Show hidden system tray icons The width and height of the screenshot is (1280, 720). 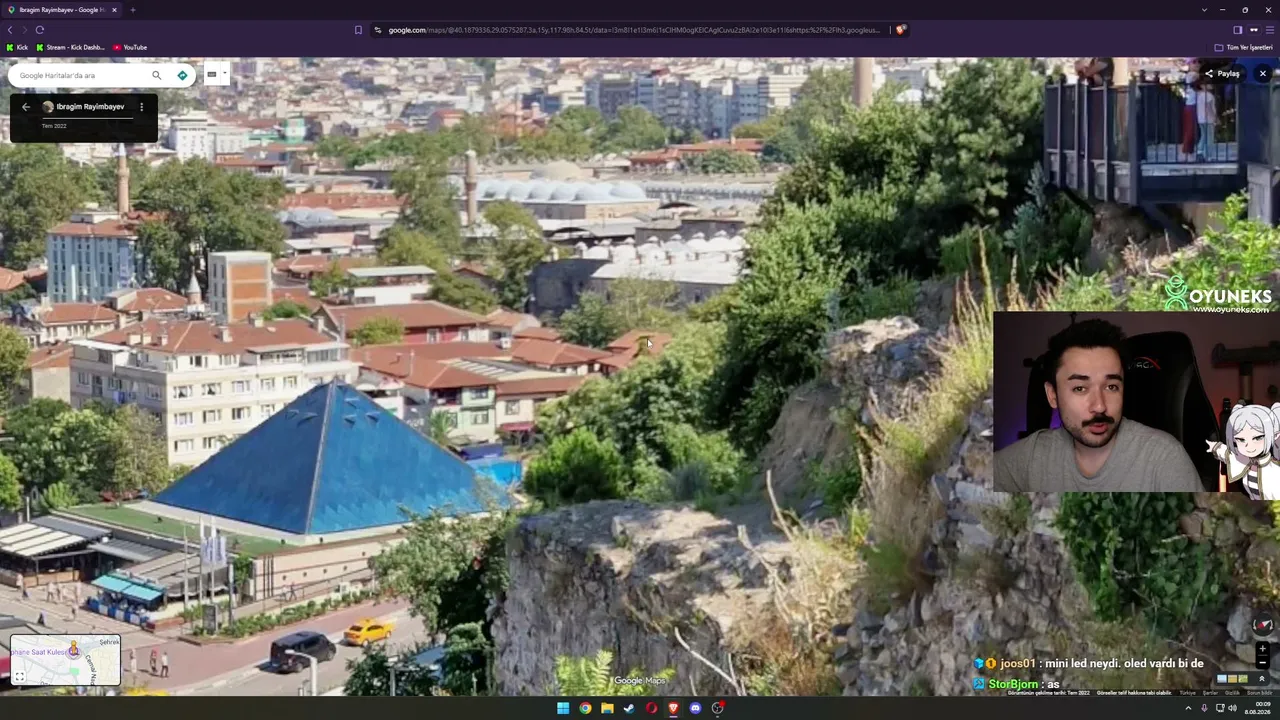click(1189, 708)
